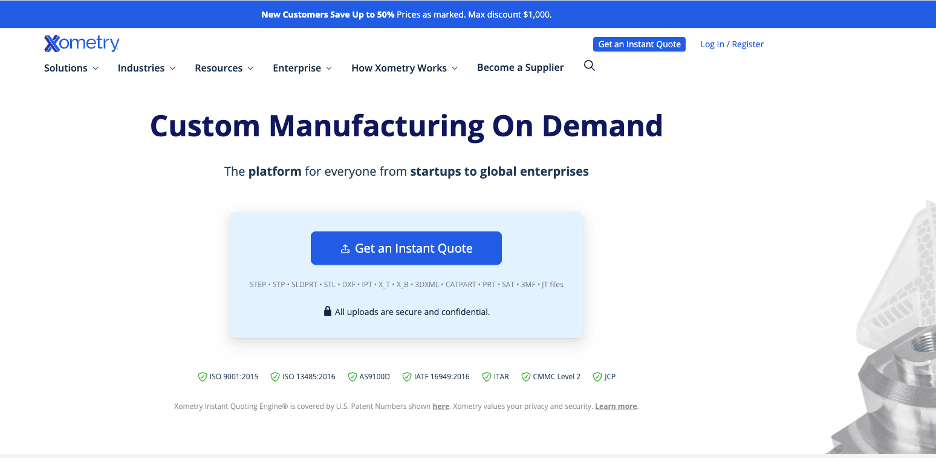The width and height of the screenshot is (936, 458).
Task: Click the CMMC Level 2 label
Action: coord(556,377)
